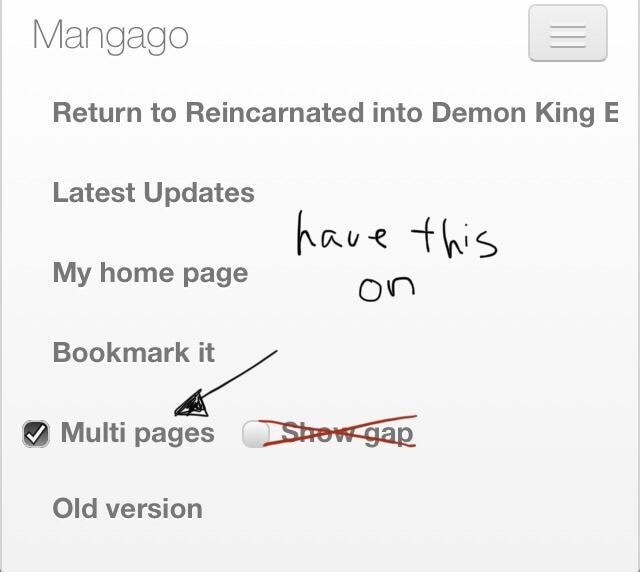Uncheck the Multi pages option
The image size is (640, 572).
tap(36, 433)
